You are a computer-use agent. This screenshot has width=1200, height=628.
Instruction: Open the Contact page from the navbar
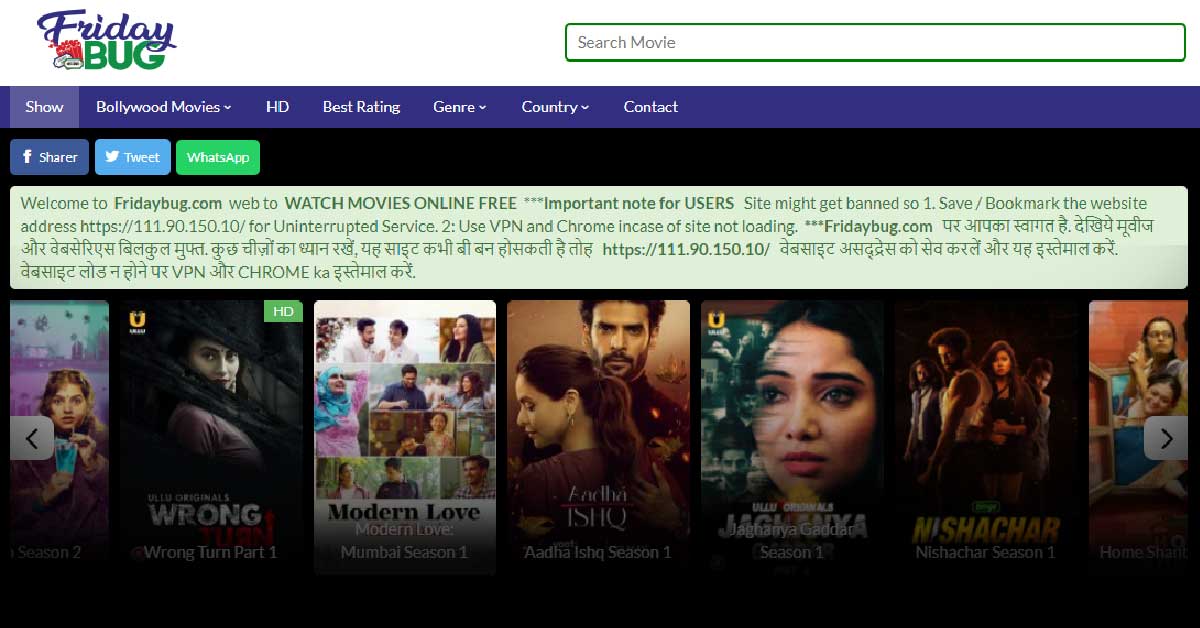[x=651, y=107]
